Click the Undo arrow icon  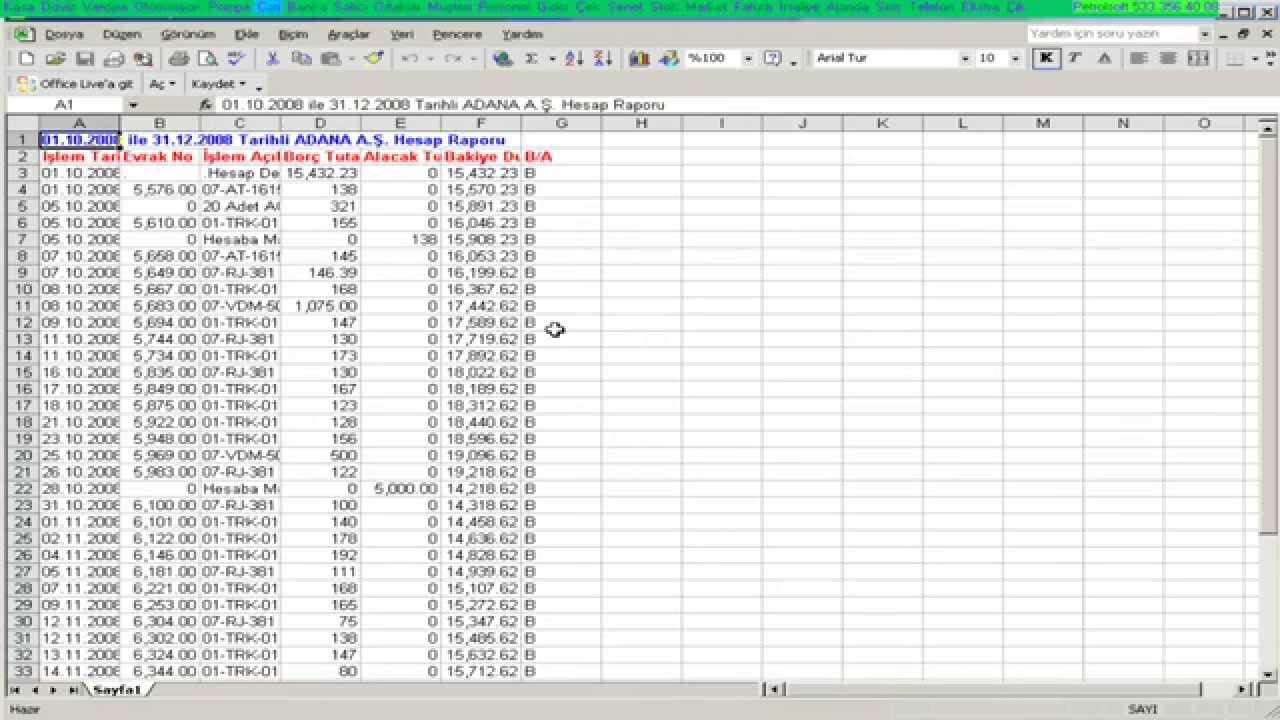point(409,59)
